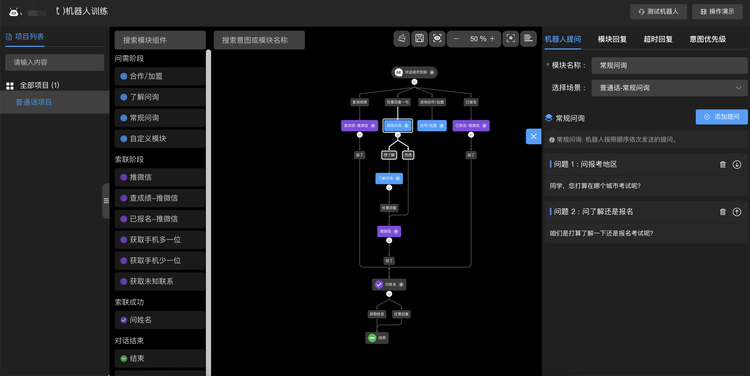750x376 pixels.
Task: Open the 操作演示 button
Action: click(717, 11)
